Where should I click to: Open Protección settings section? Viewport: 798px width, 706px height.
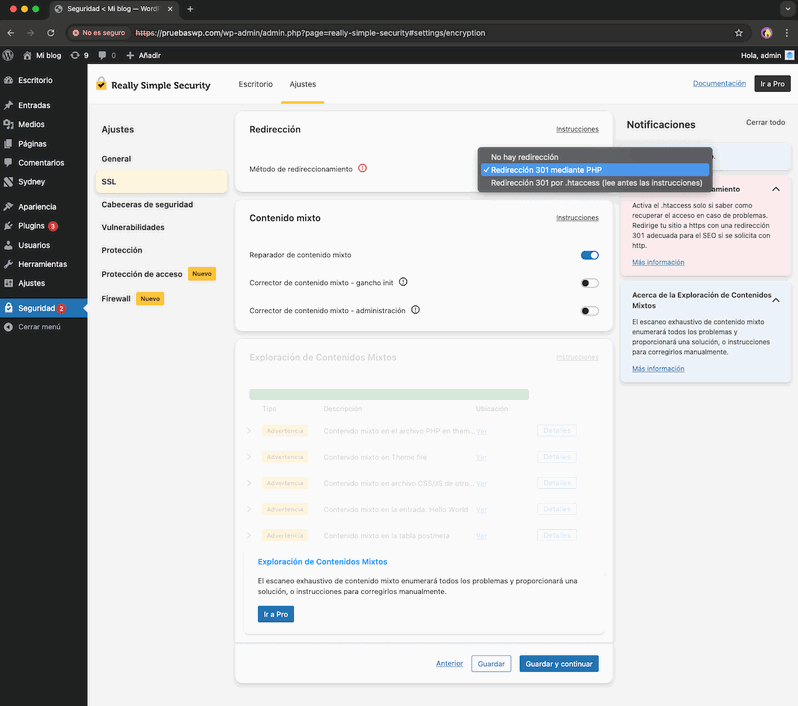[161, 250]
